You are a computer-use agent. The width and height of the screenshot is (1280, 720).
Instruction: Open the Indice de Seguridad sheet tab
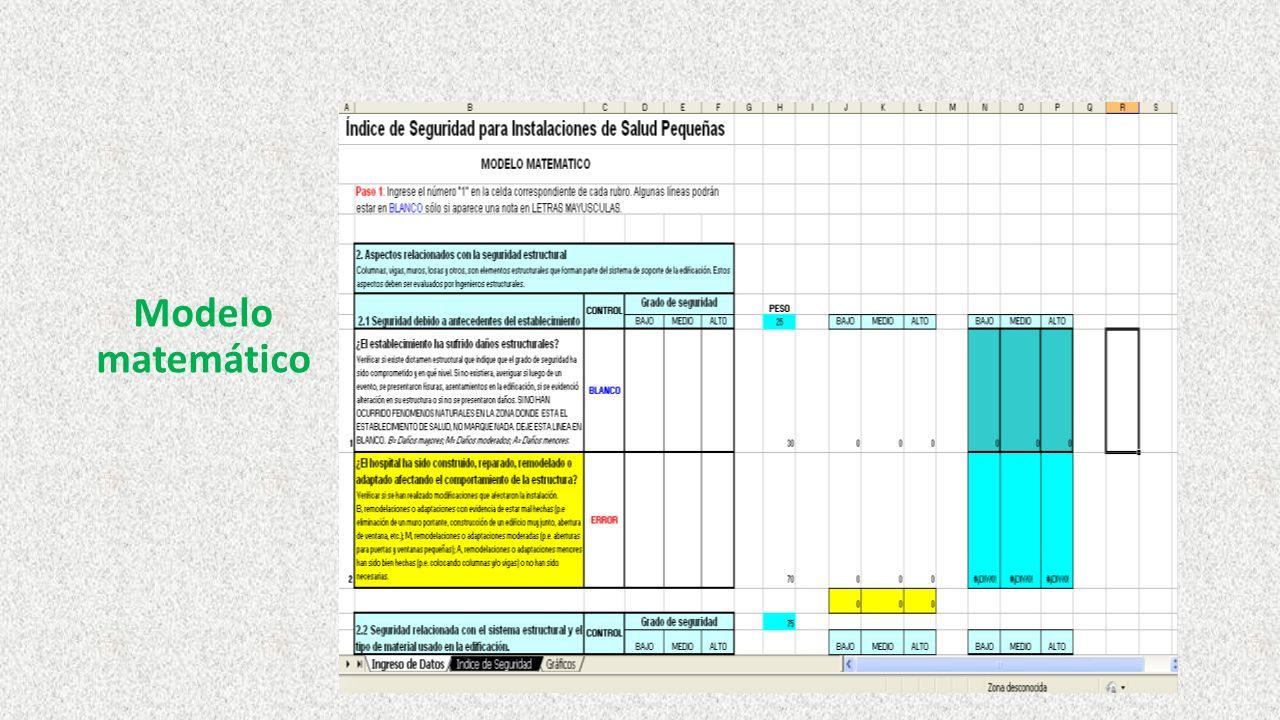pyautogui.click(x=494, y=664)
